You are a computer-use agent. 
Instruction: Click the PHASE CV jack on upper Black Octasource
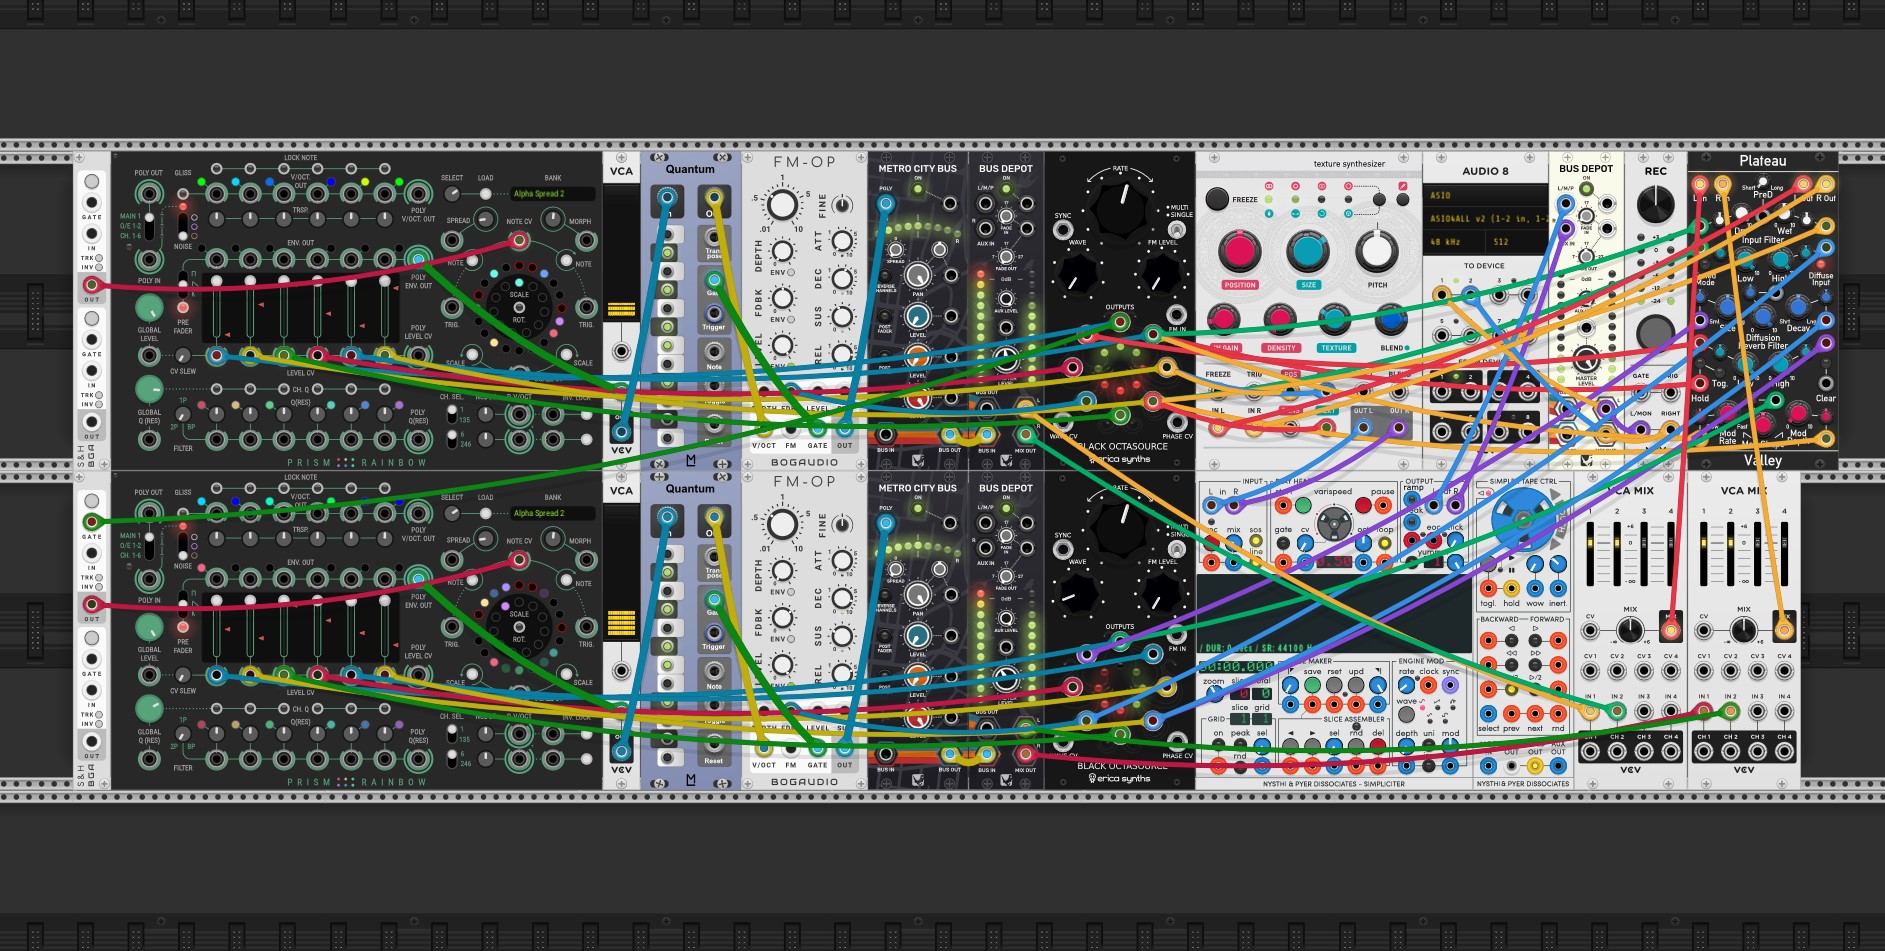click(x=1177, y=424)
